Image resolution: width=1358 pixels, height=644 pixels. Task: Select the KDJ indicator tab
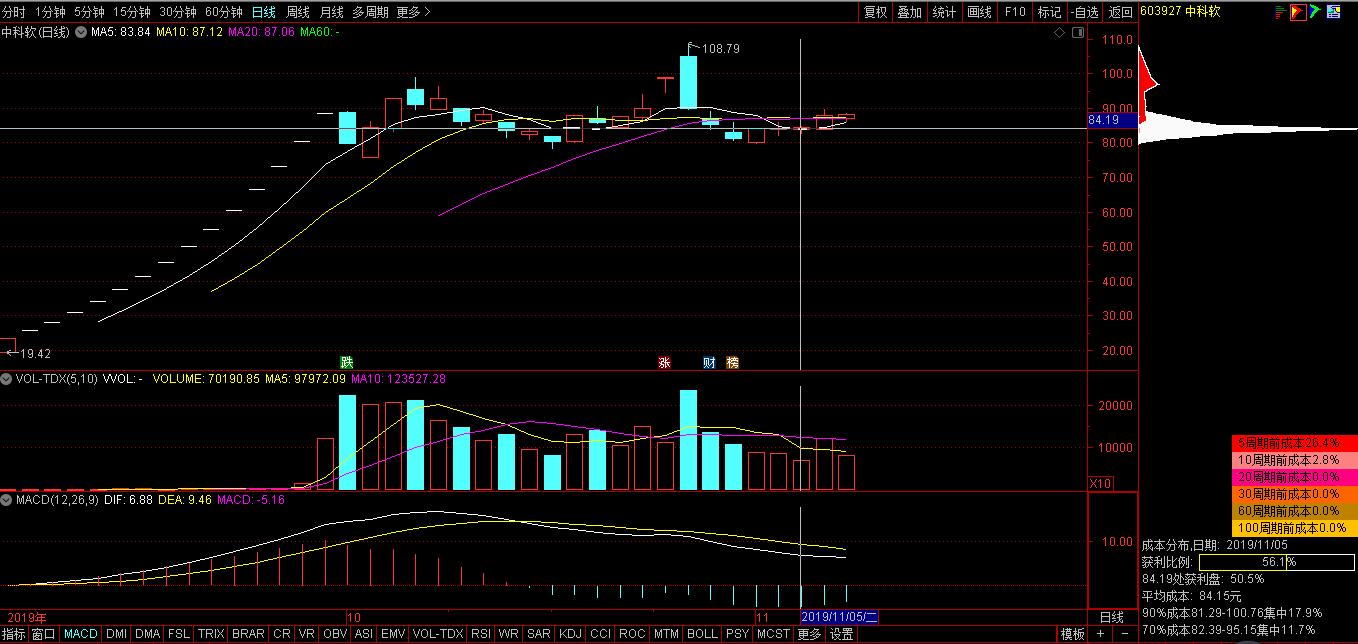(570, 634)
